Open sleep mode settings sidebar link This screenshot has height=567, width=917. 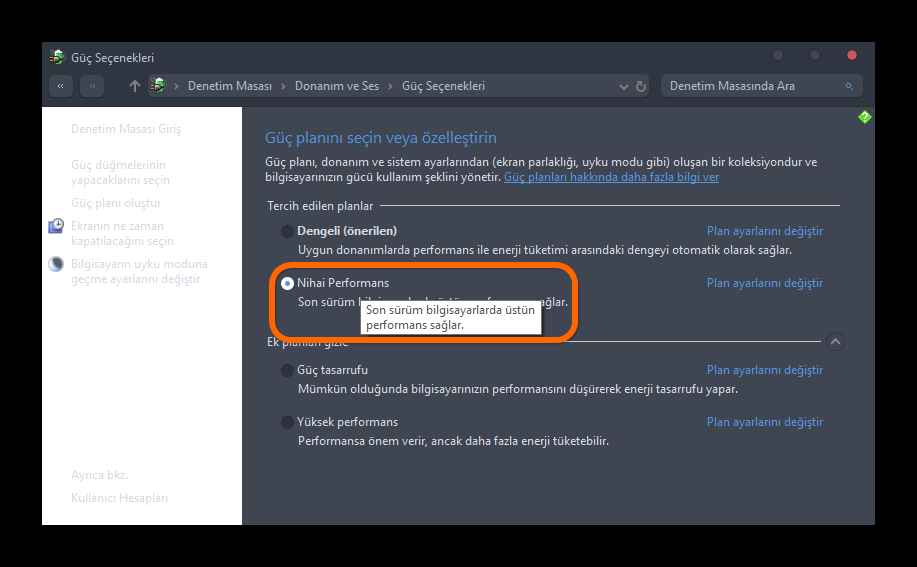tap(139, 272)
